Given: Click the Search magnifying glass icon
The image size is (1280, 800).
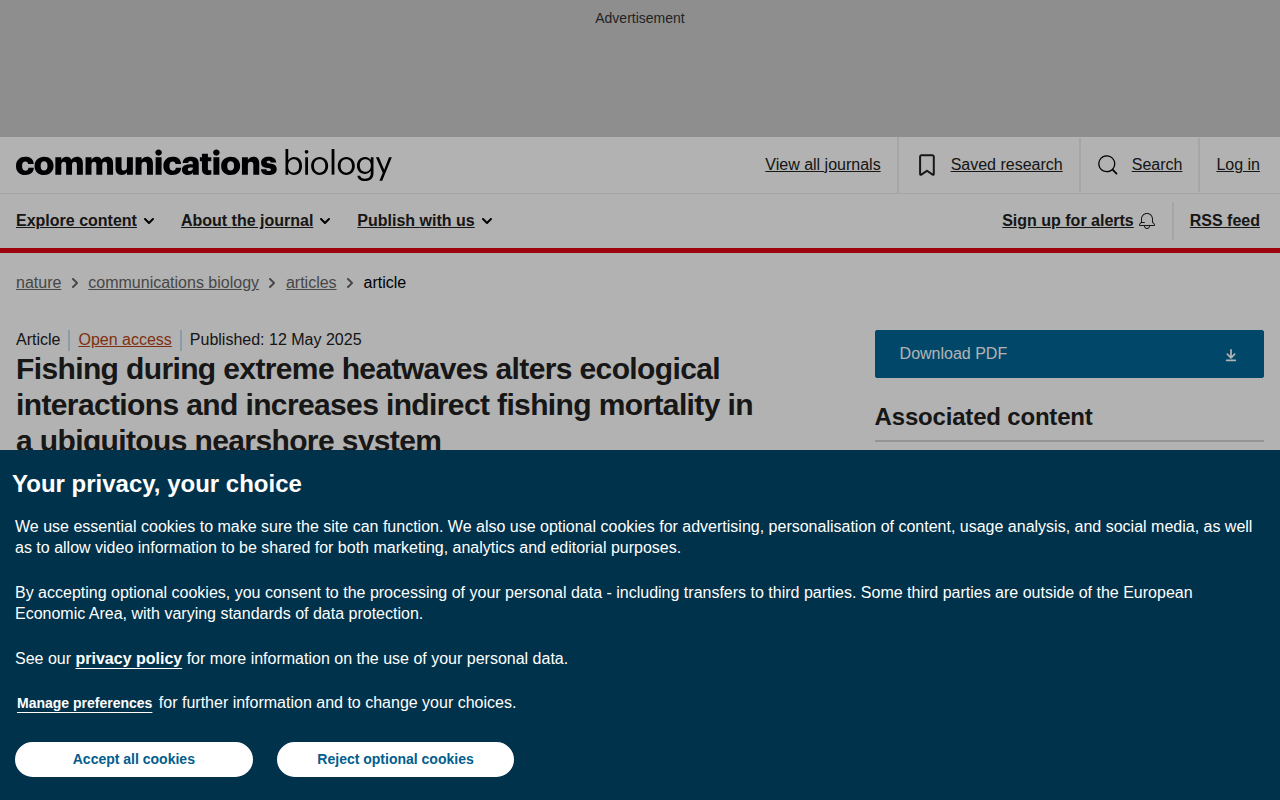Looking at the screenshot, I should click(1108, 165).
